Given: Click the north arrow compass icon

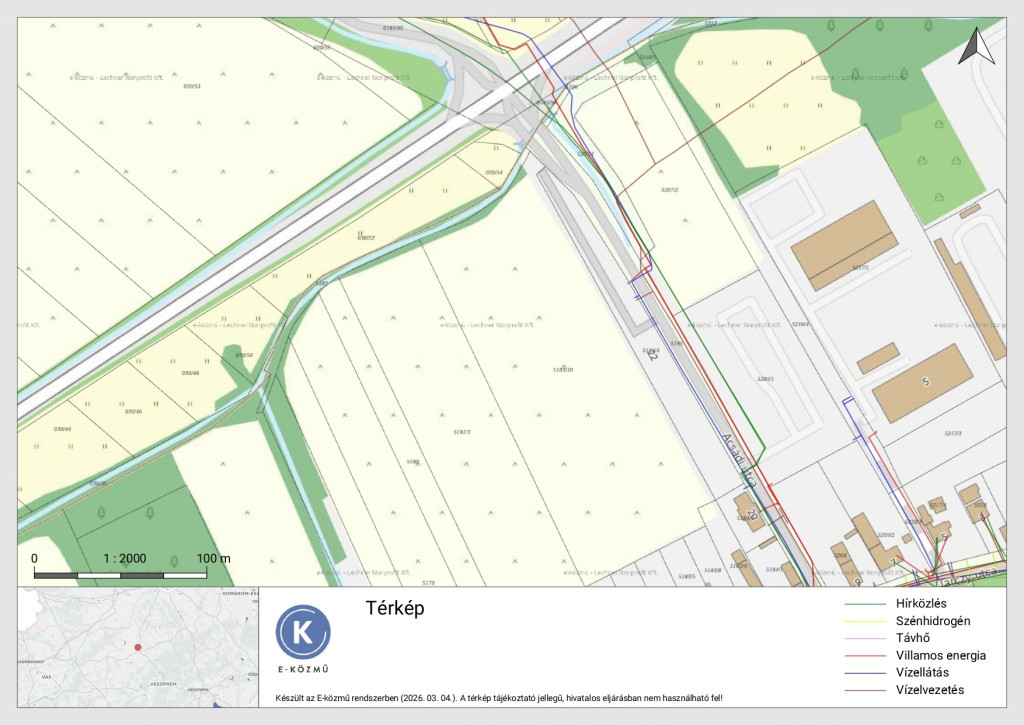Looking at the screenshot, I should point(976,48).
